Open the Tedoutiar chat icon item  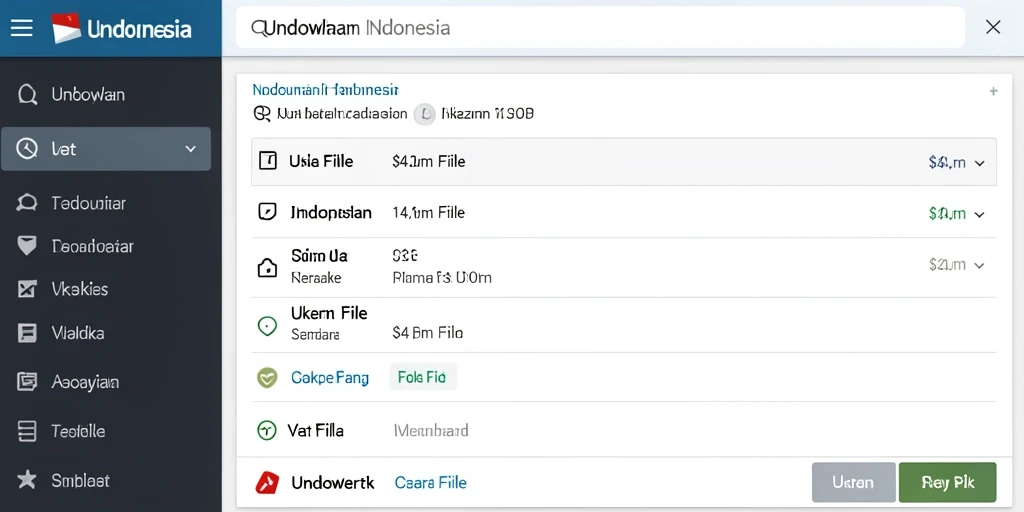(x=27, y=203)
